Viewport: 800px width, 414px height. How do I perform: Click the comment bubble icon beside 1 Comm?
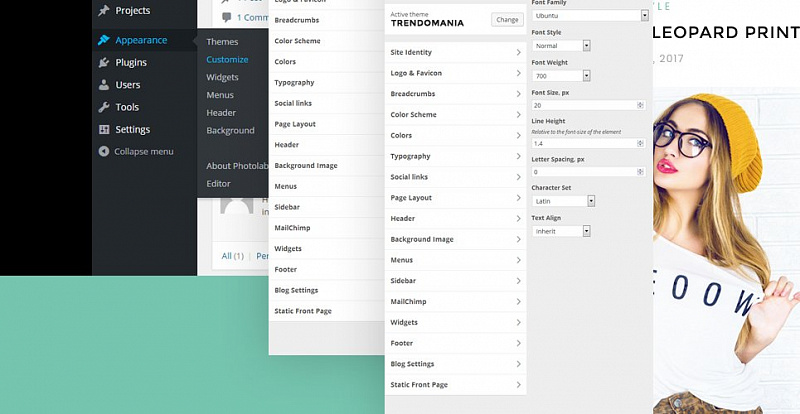[x=227, y=17]
